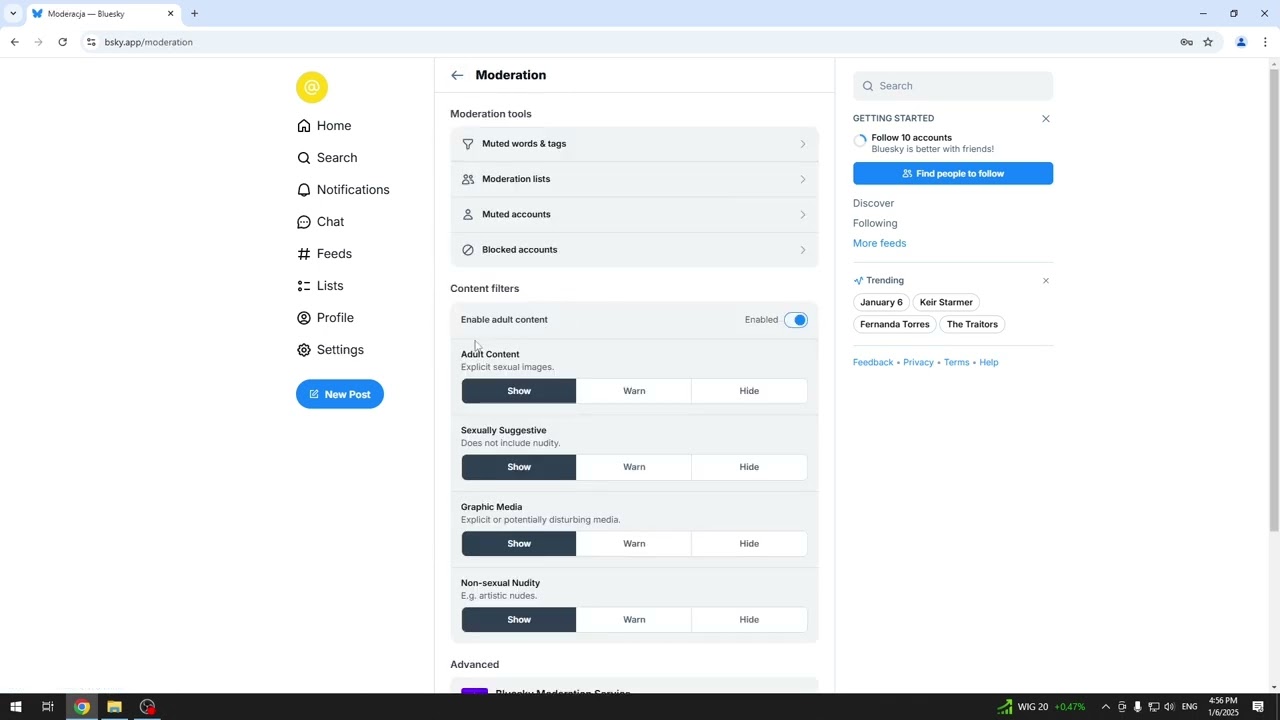Screen dimensions: 1280x720
Task: Open the tab search dropdown arrow
Action: click(x=13, y=14)
